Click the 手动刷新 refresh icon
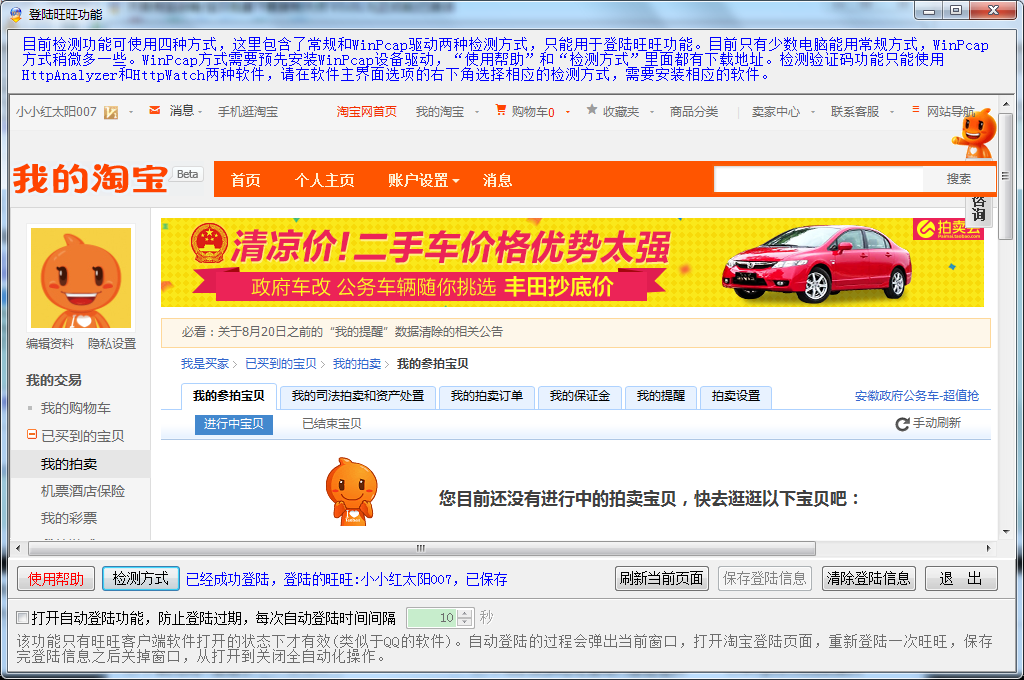1024x680 pixels. point(902,424)
